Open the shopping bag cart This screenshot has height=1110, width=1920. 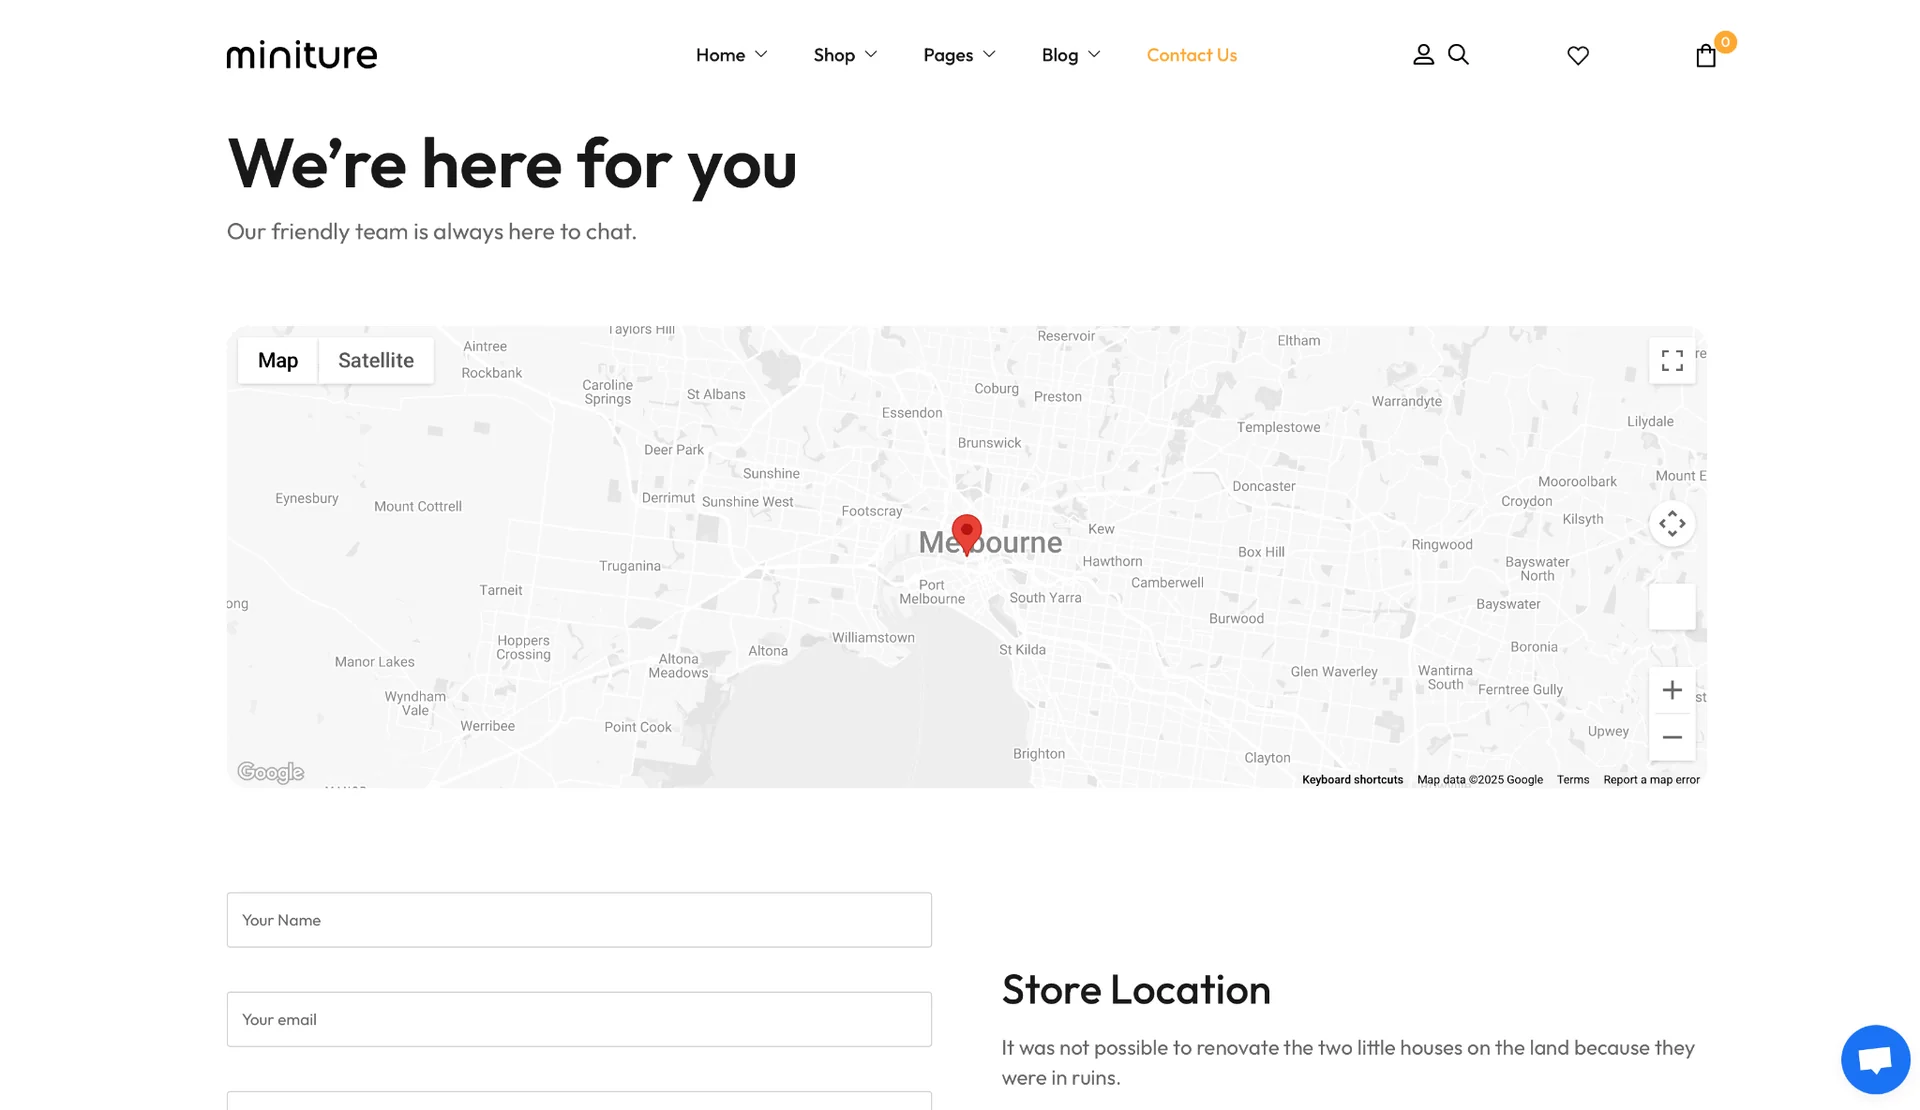pyautogui.click(x=1706, y=56)
